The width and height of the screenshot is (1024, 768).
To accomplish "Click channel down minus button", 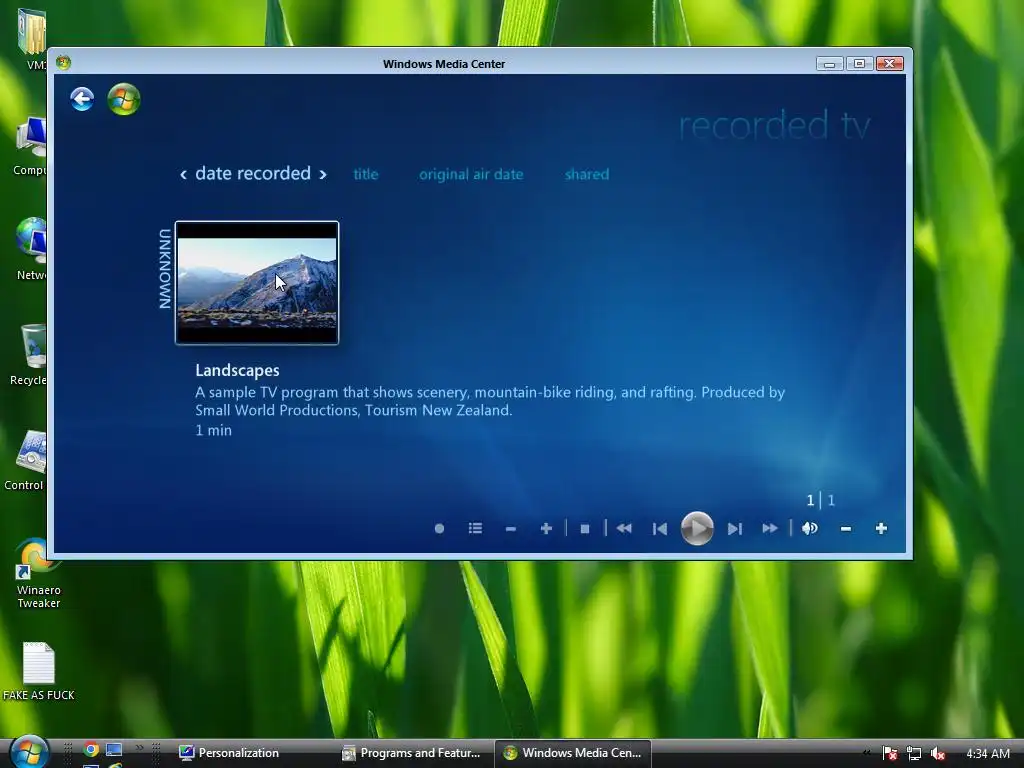I will (x=511, y=529).
